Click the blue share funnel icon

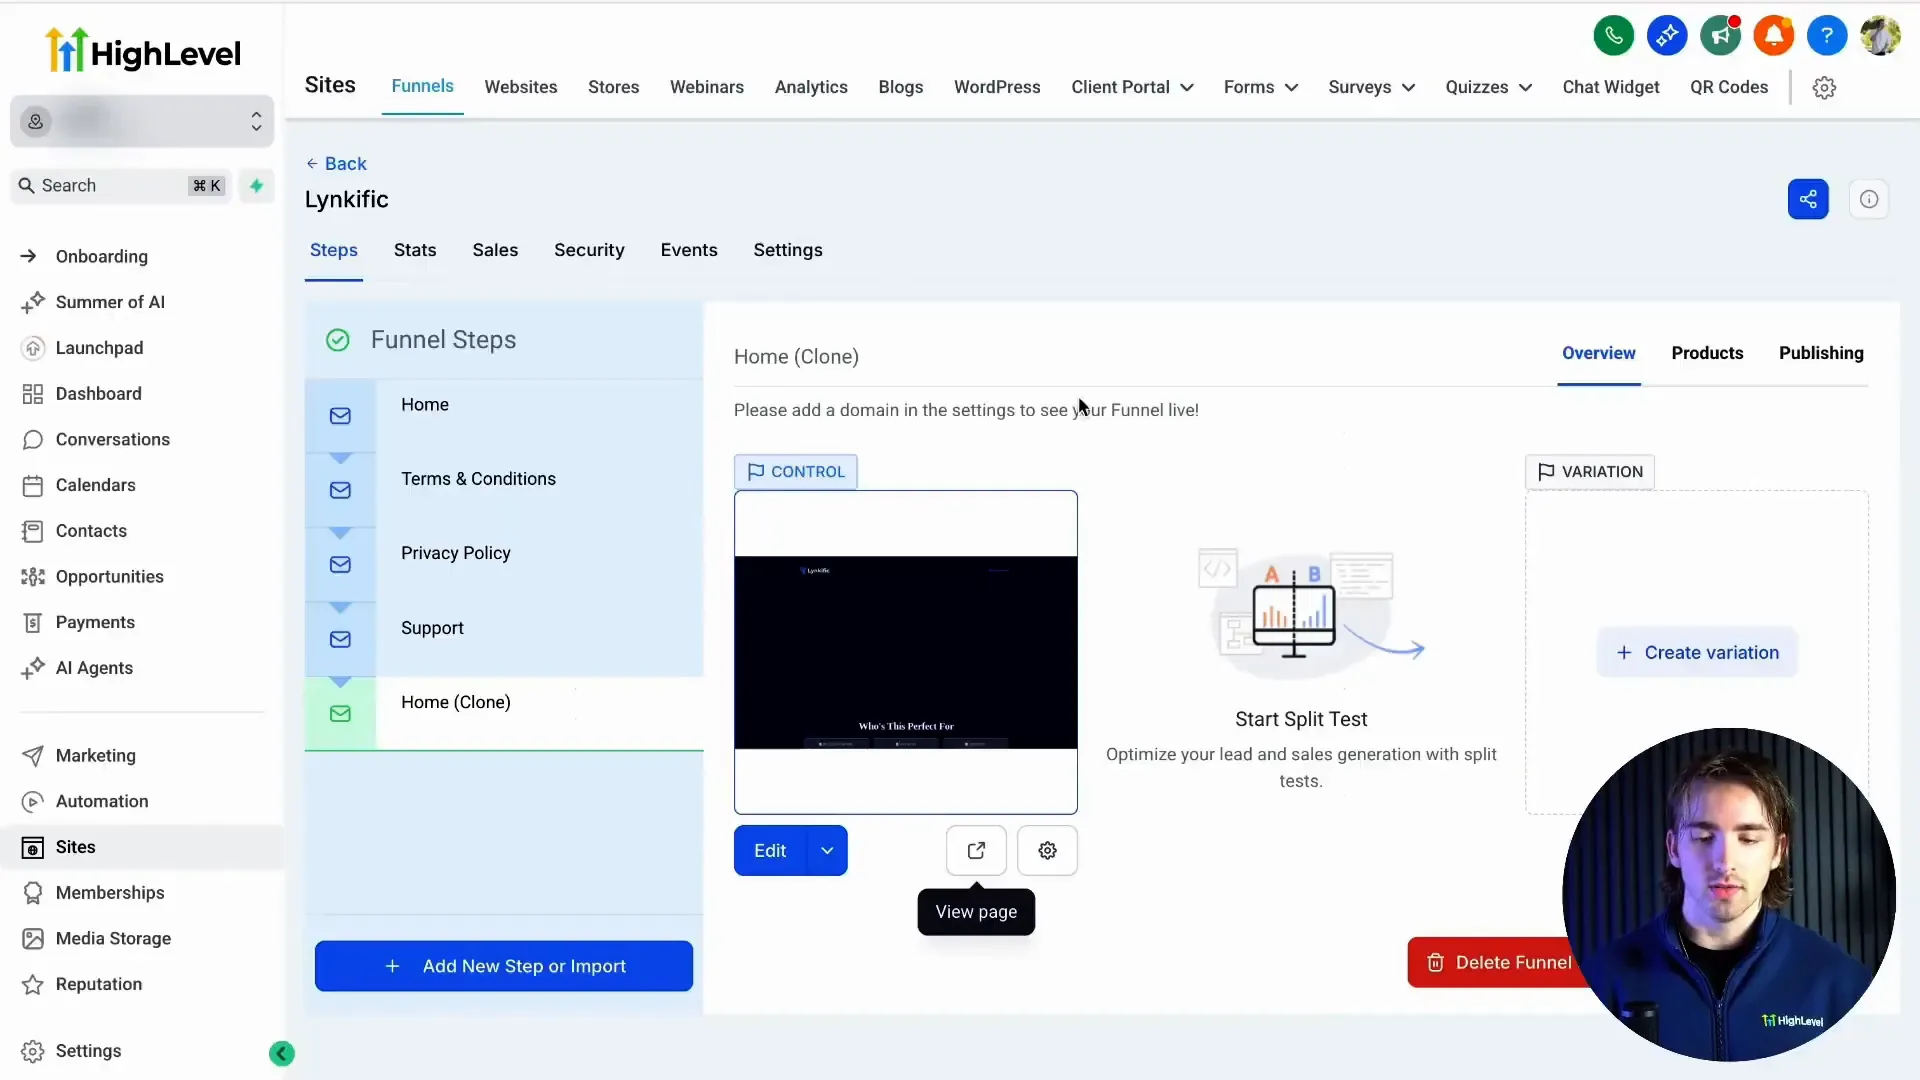coord(1808,199)
